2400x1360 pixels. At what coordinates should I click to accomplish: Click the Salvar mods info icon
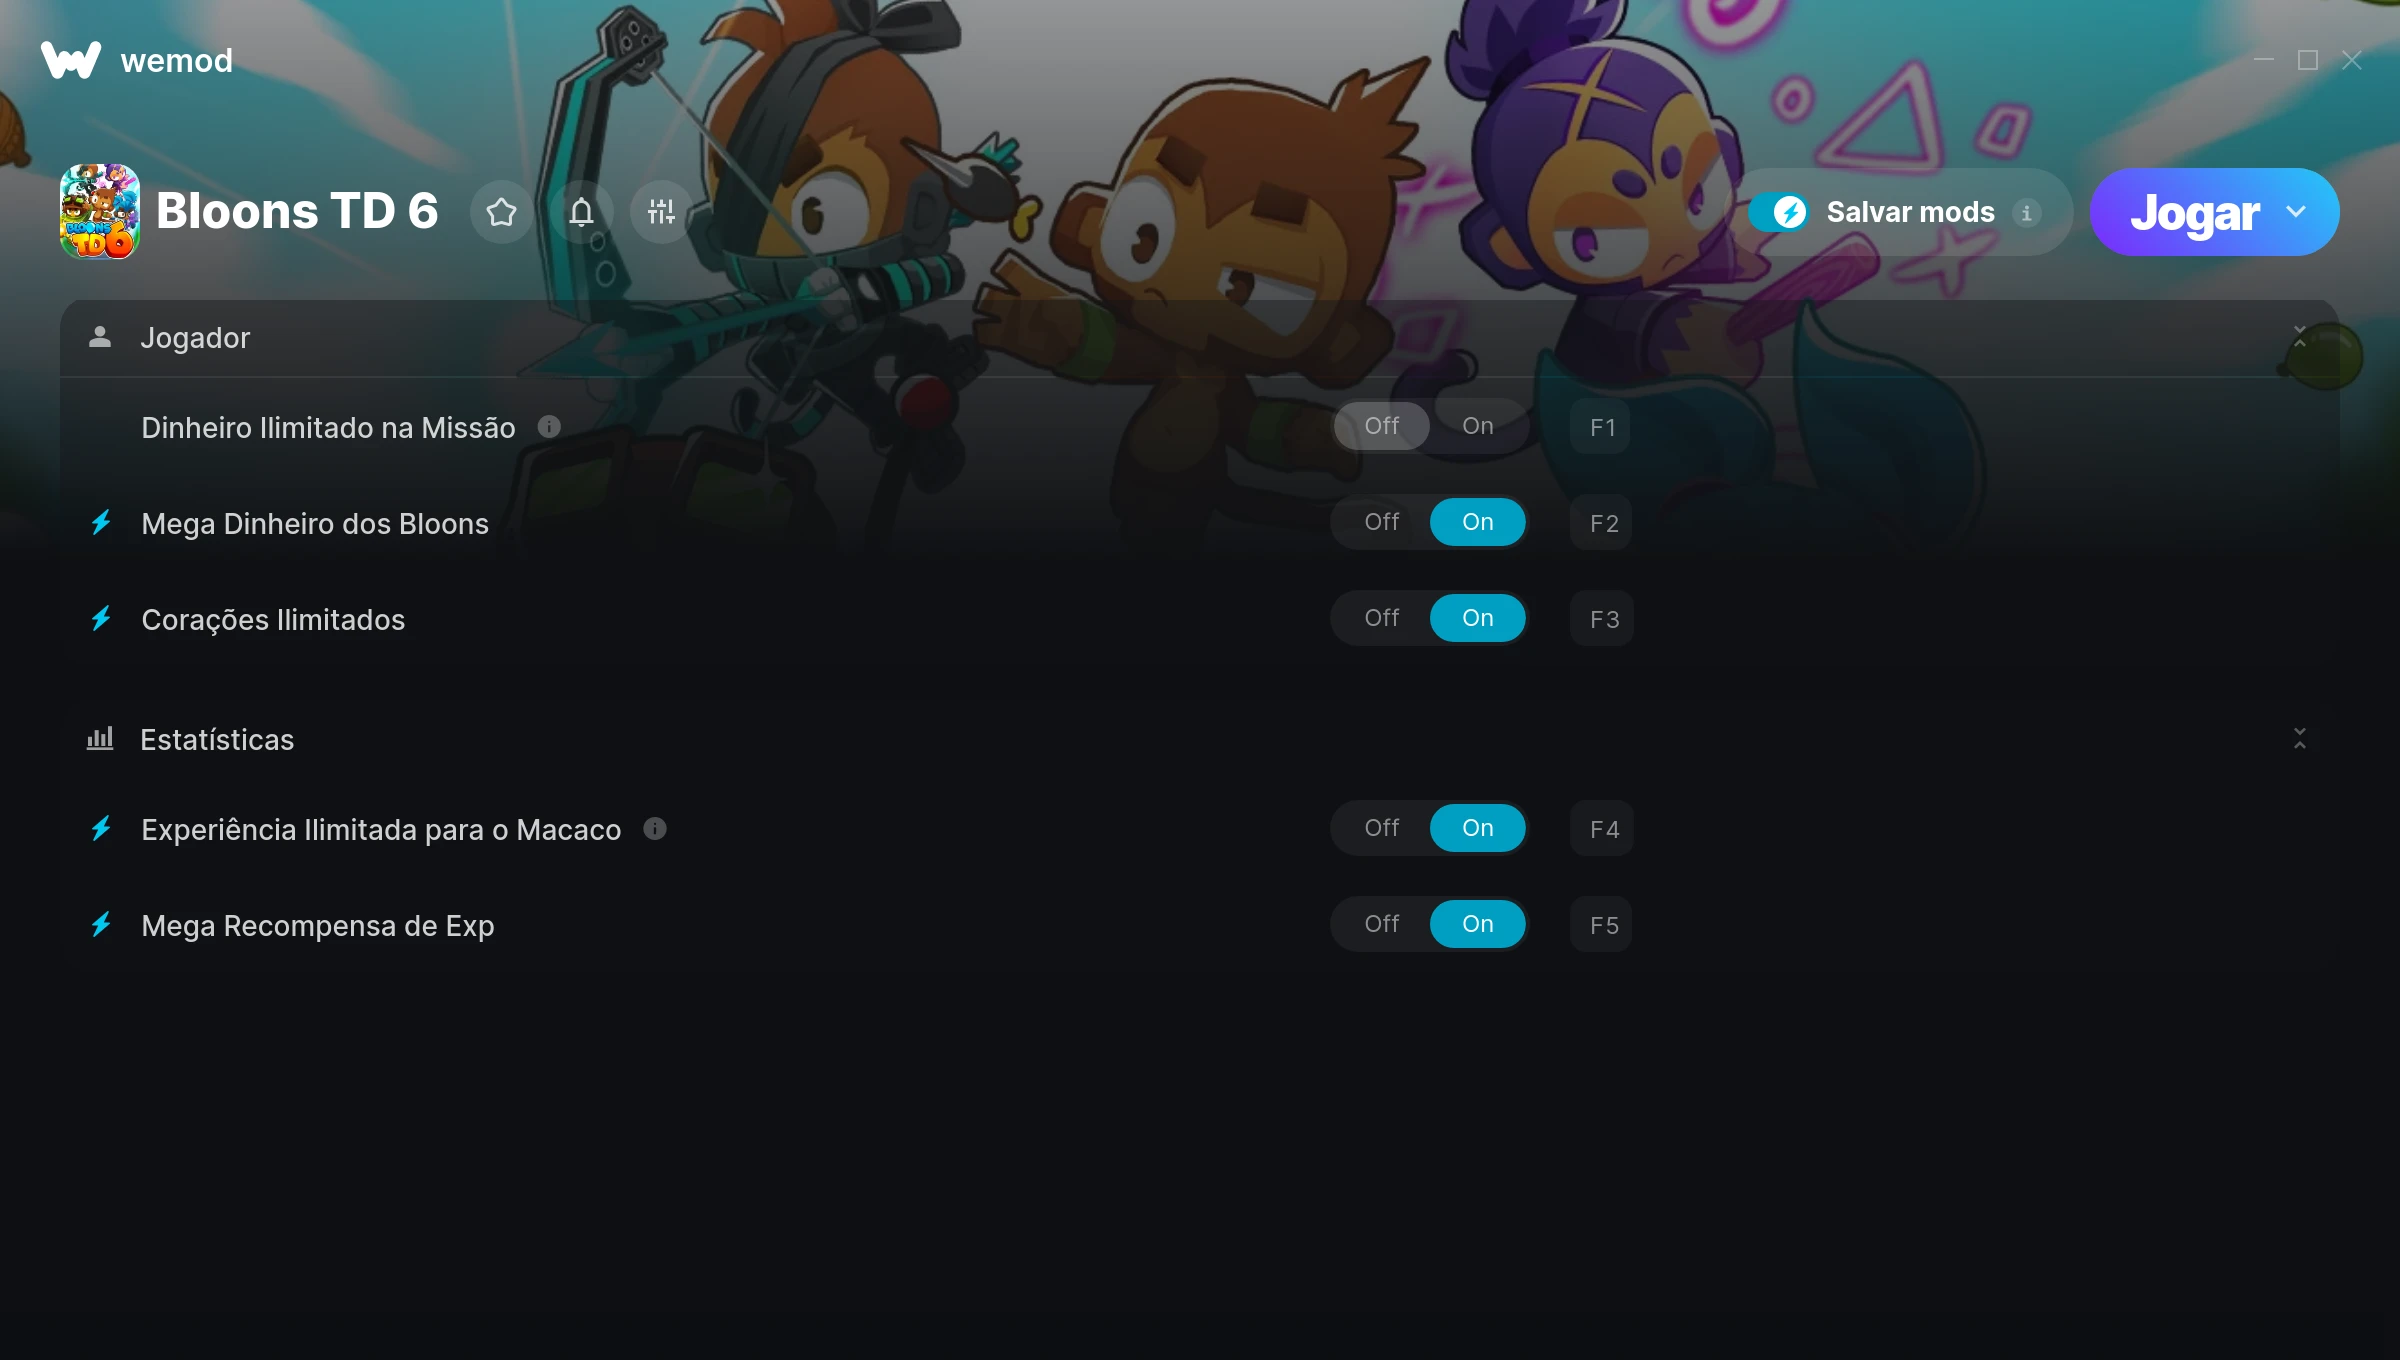(x=2027, y=213)
